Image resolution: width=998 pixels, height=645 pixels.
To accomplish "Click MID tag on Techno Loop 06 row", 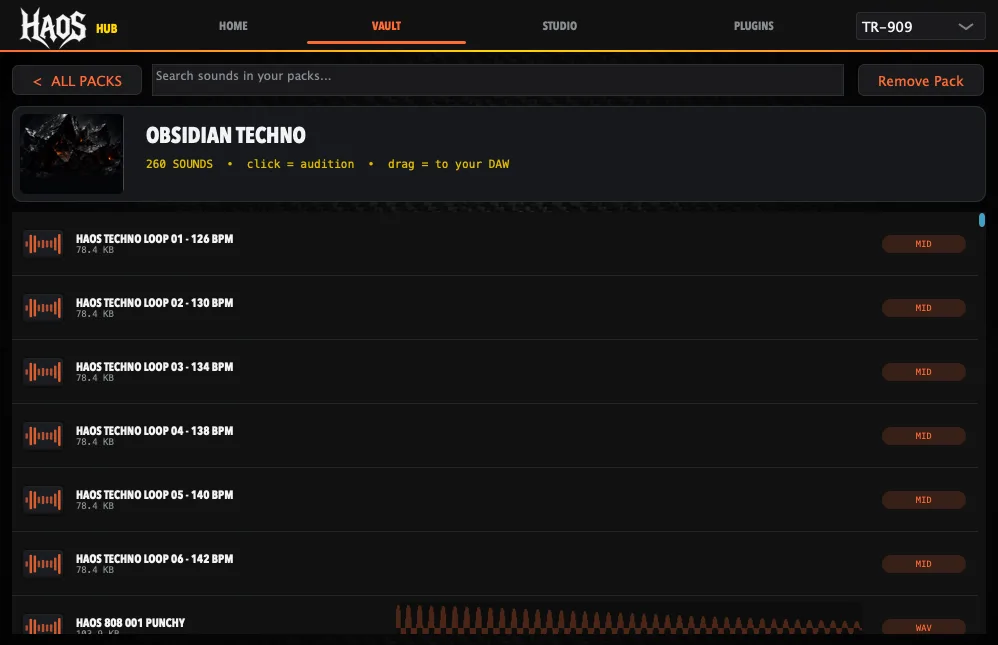I will point(924,563).
